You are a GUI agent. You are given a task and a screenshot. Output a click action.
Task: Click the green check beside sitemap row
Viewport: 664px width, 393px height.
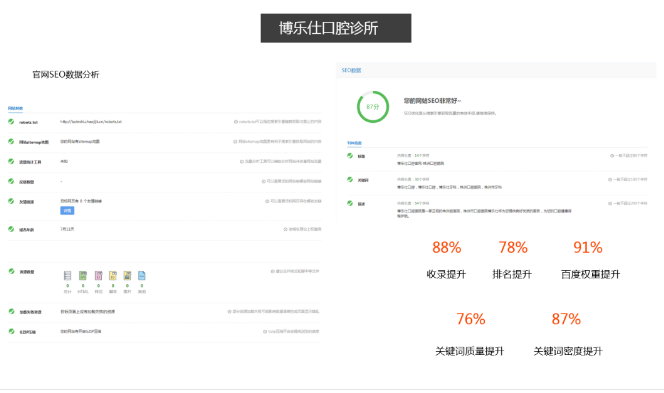point(11,141)
